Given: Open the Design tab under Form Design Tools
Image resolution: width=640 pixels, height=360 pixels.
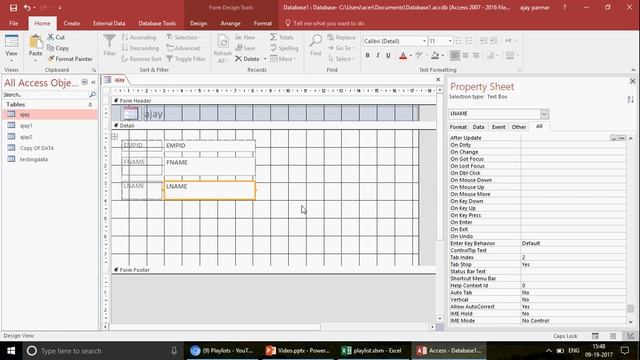Looking at the screenshot, I should pos(198,23).
